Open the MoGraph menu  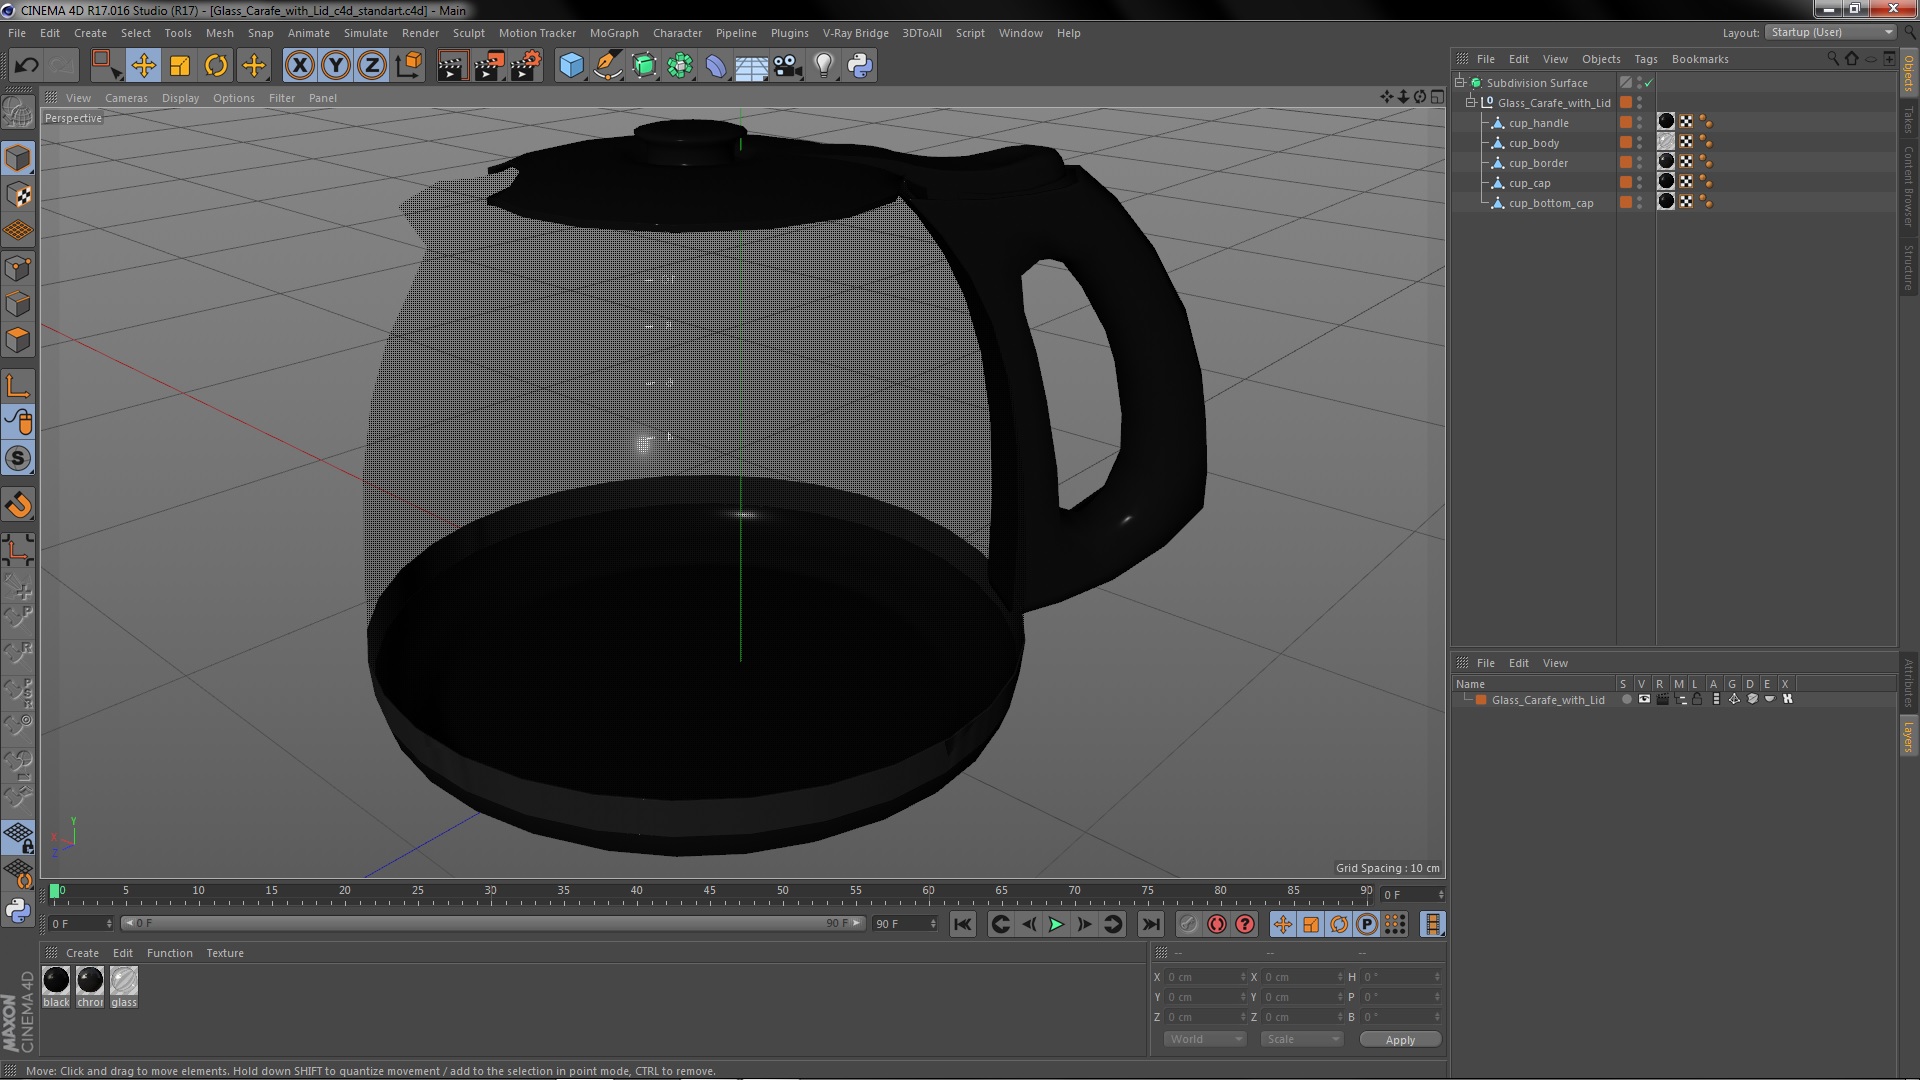pos(614,33)
